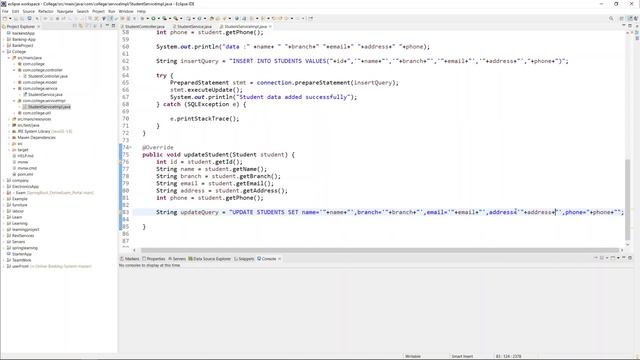Collapse all in Project Explorer toolbar
Image resolution: width=640 pixels, height=360 pixels.
click(x=75, y=26)
